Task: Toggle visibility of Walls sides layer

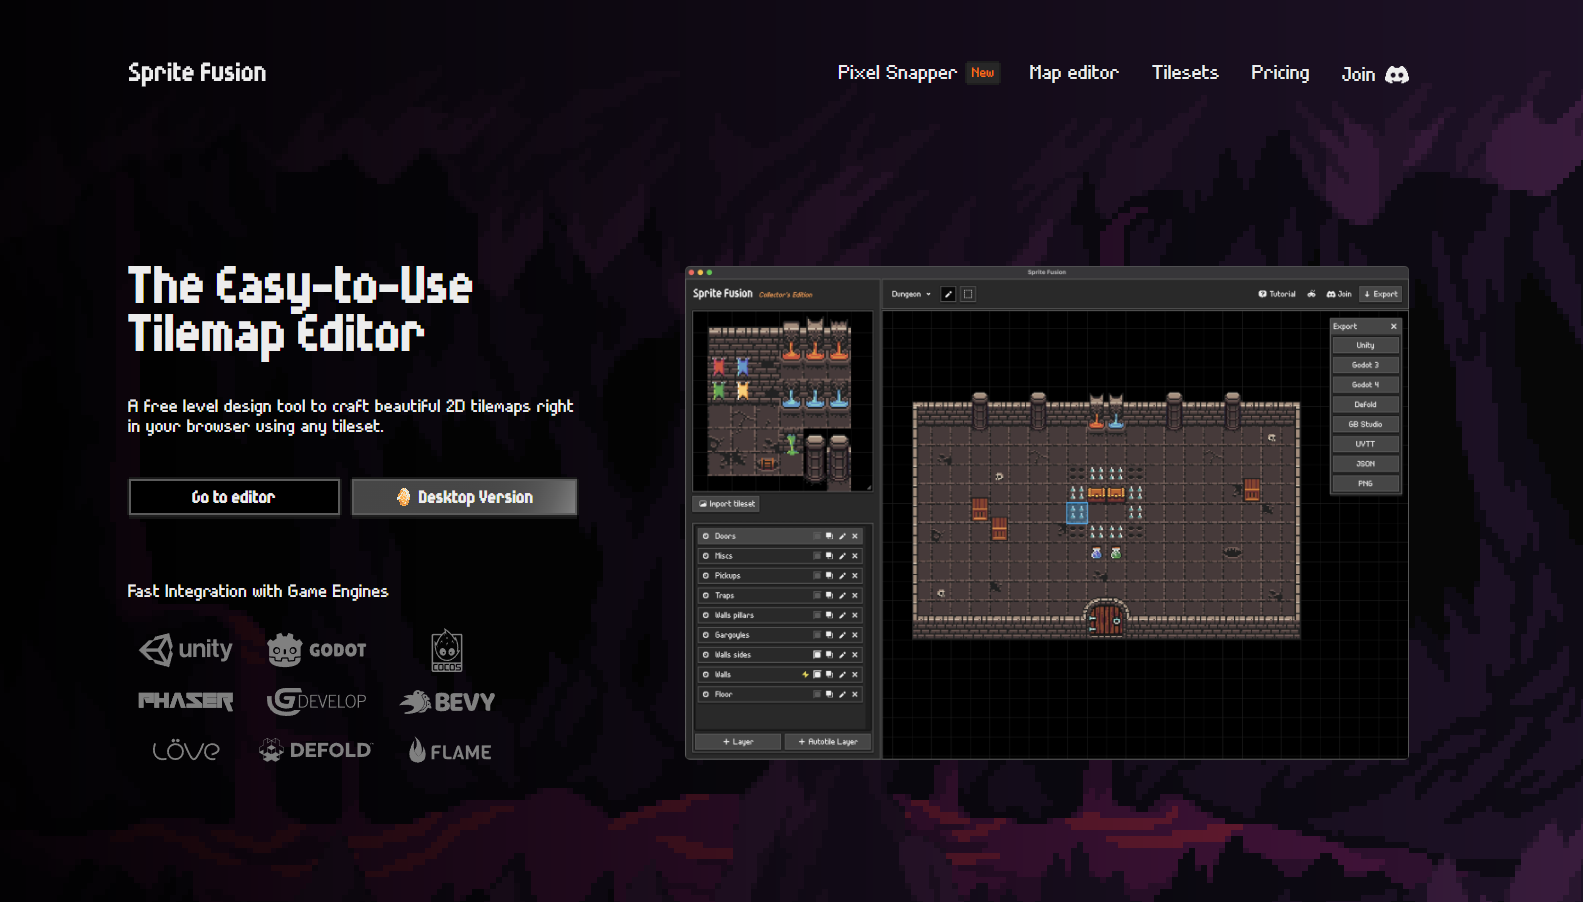Action: coord(706,655)
